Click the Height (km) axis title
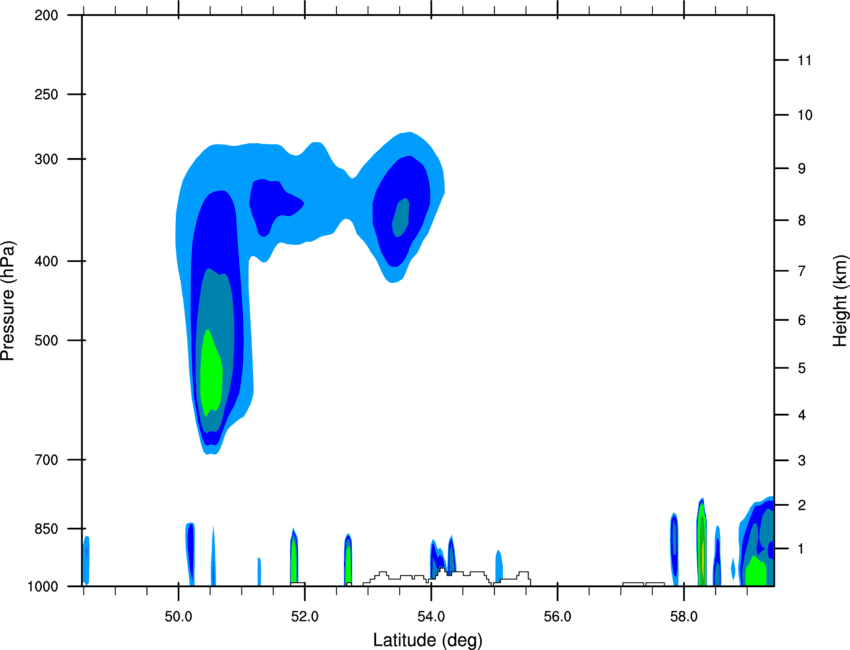 pyautogui.click(x=840, y=301)
